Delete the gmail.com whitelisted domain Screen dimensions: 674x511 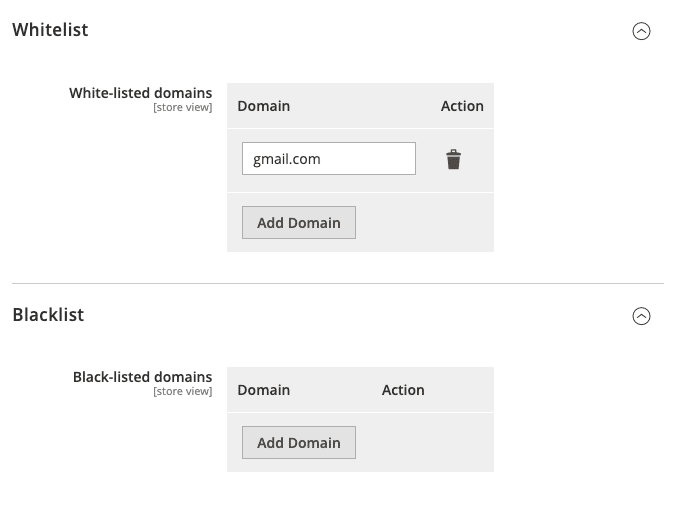(453, 159)
